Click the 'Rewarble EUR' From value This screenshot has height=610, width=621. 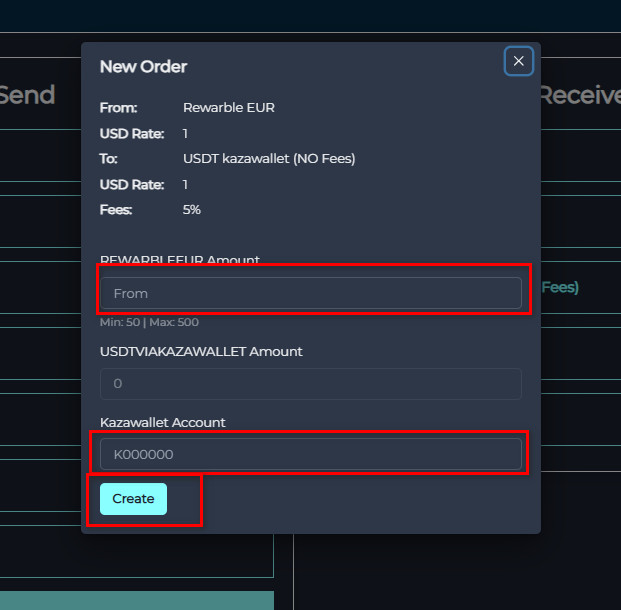point(229,108)
